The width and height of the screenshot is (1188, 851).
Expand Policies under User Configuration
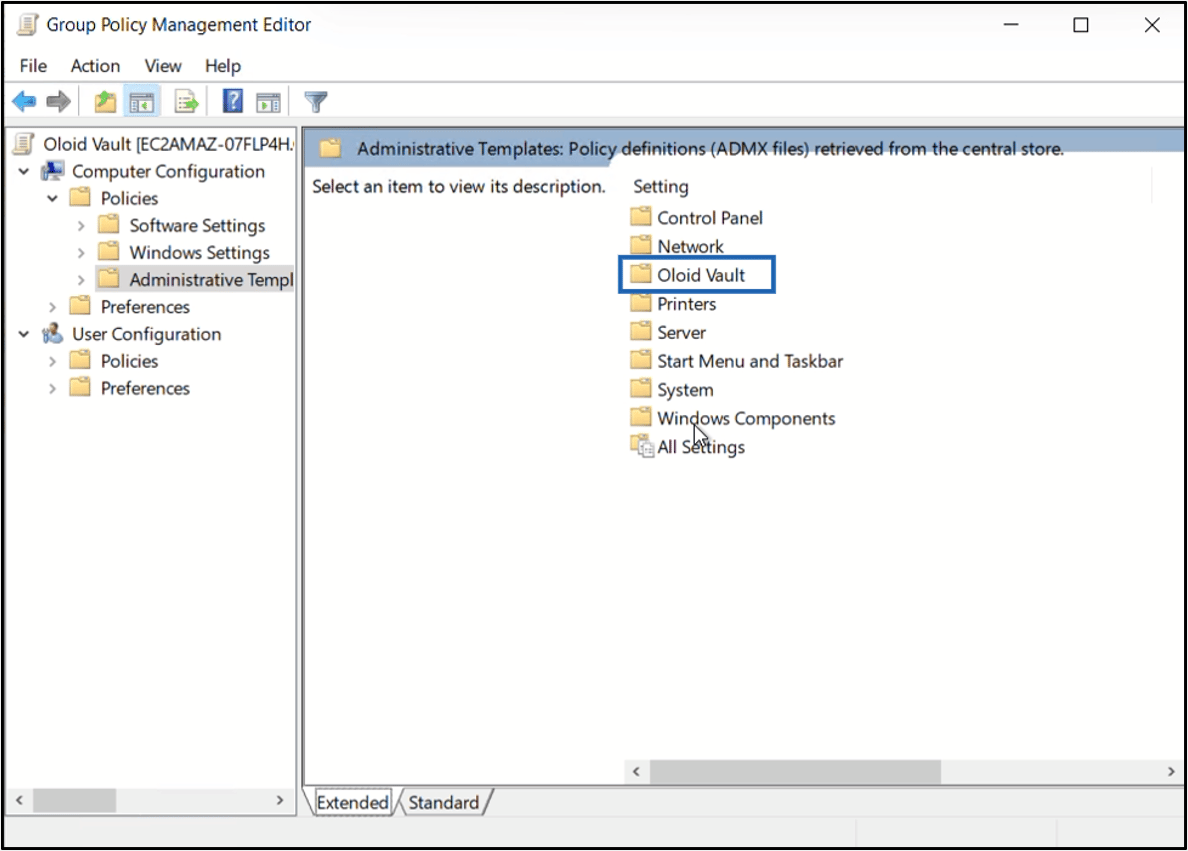pos(52,361)
